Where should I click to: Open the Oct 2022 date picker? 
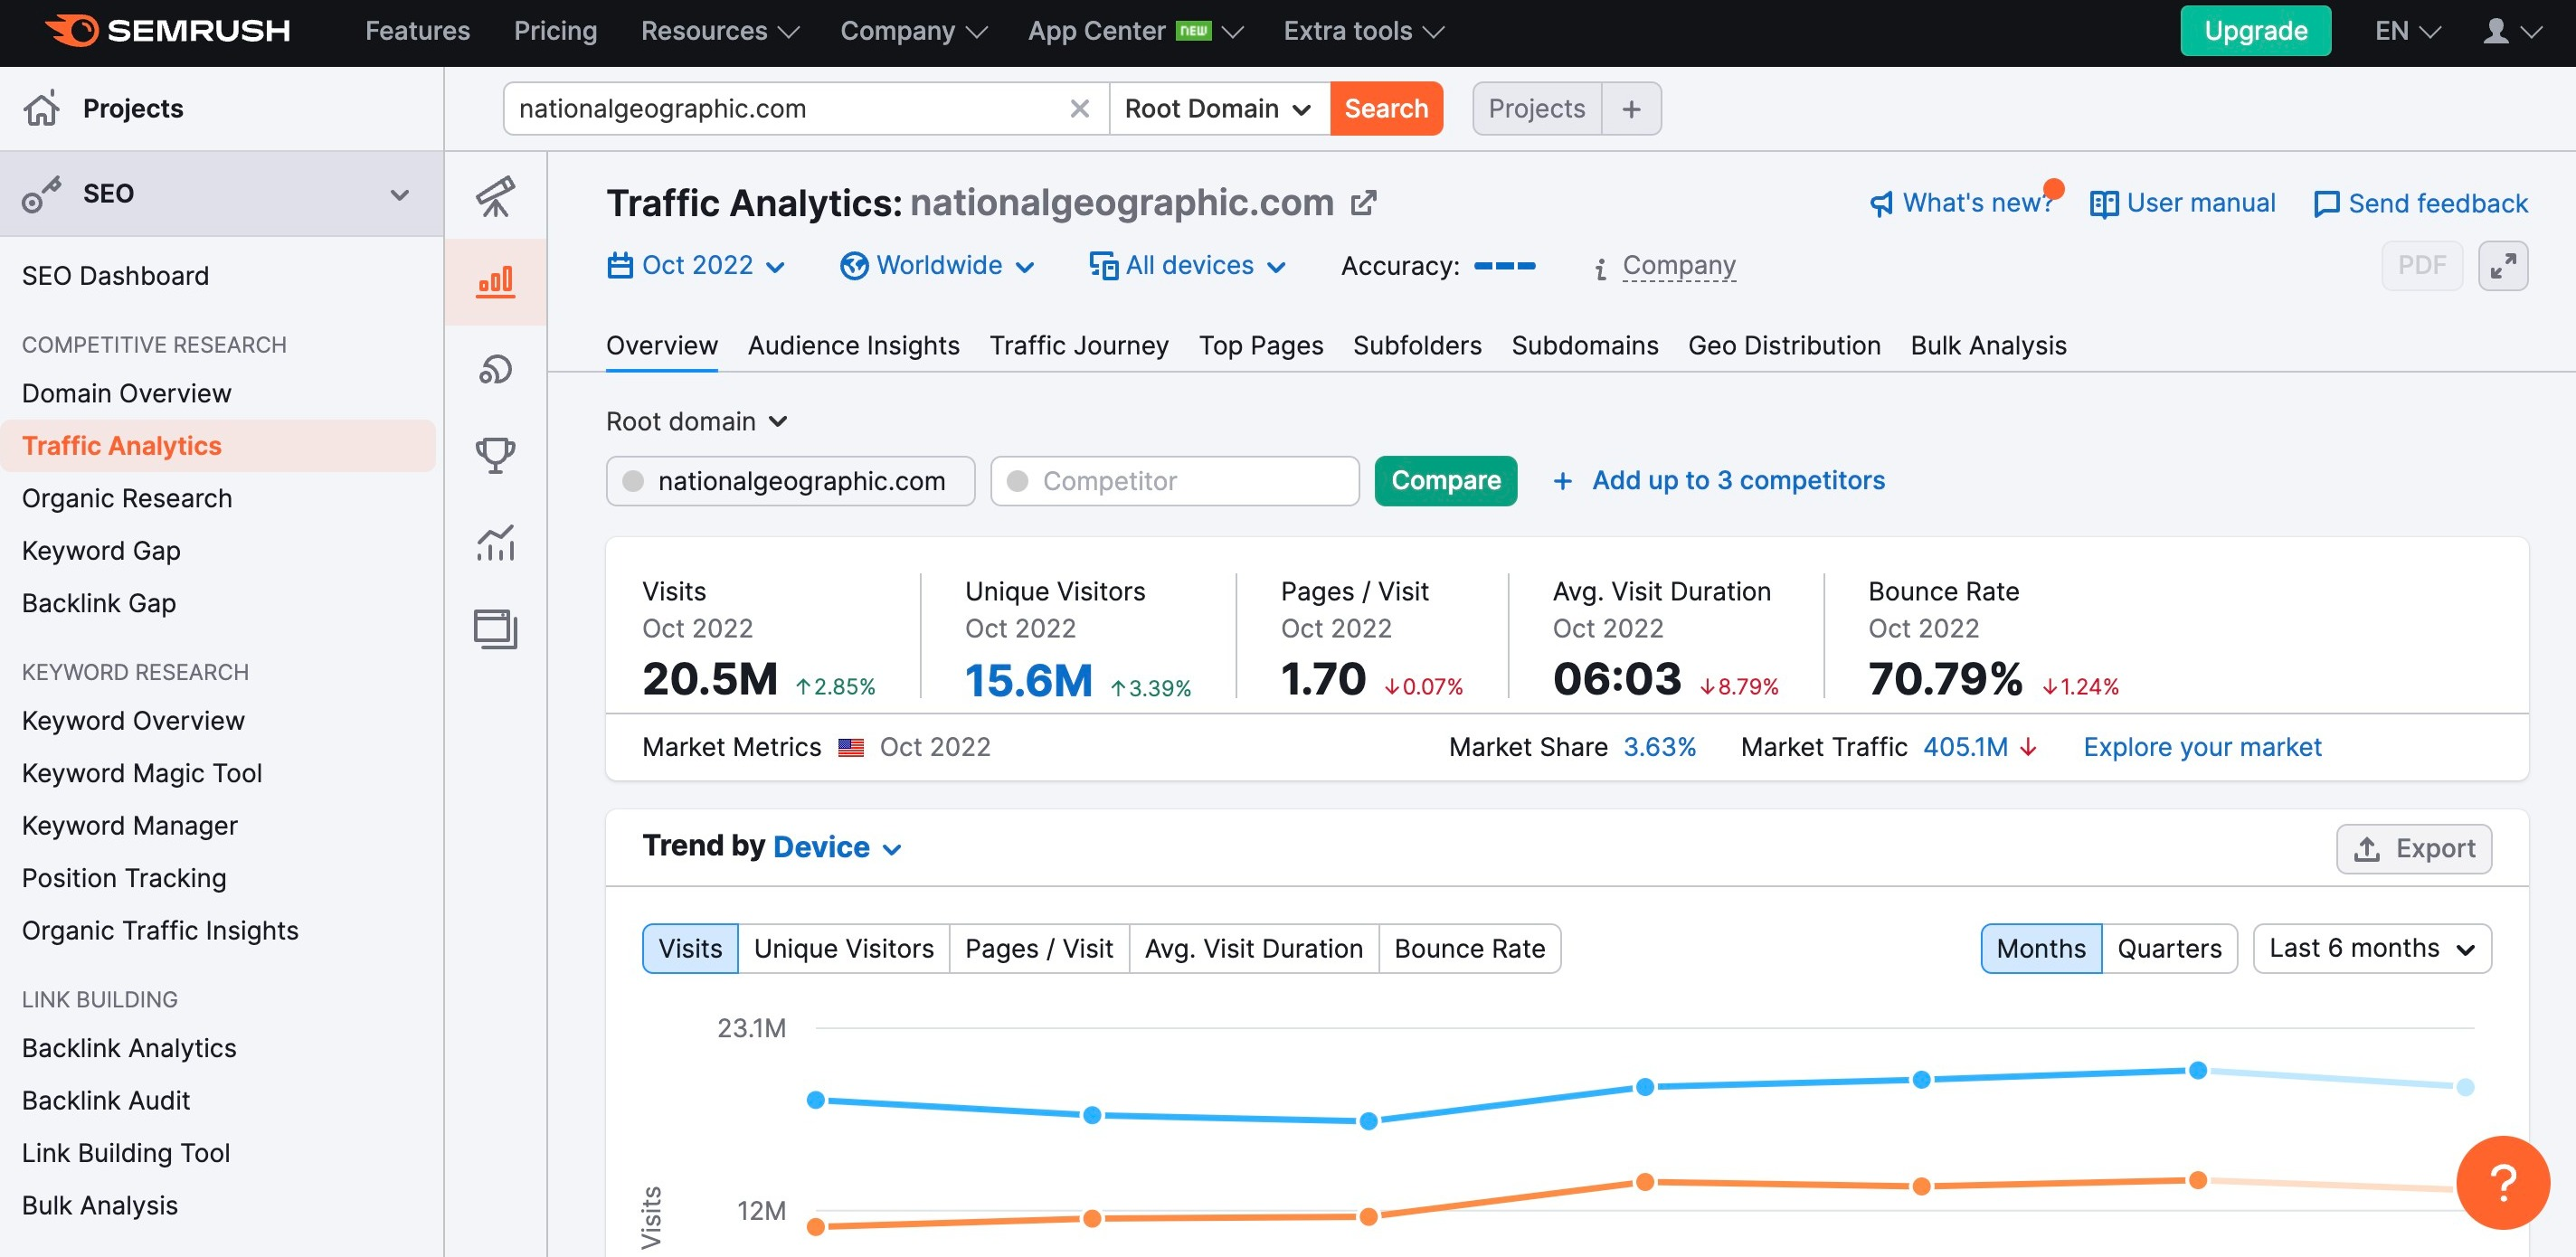696,265
